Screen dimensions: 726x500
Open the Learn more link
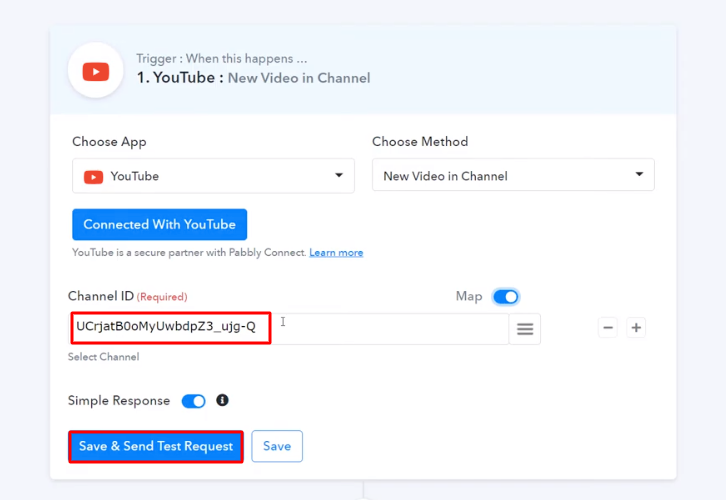click(336, 253)
